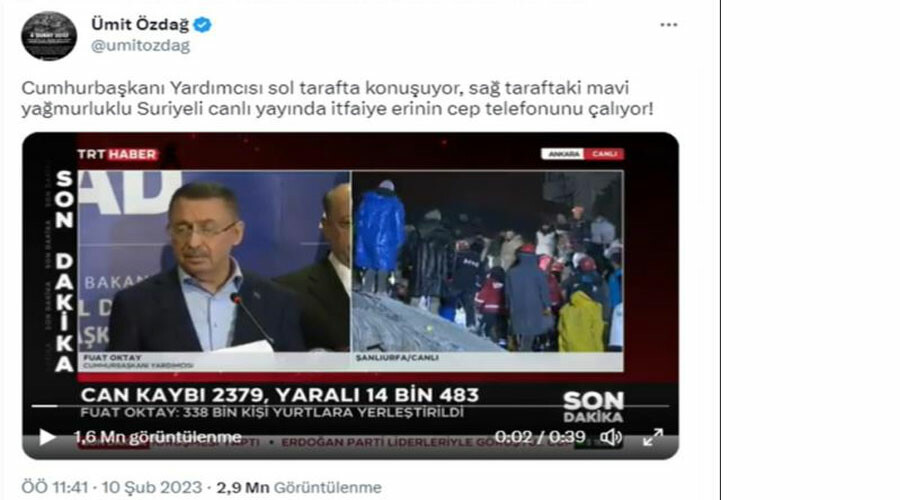Click the TRT Haber logo in the video
This screenshot has width=900, height=500.
click(x=118, y=154)
